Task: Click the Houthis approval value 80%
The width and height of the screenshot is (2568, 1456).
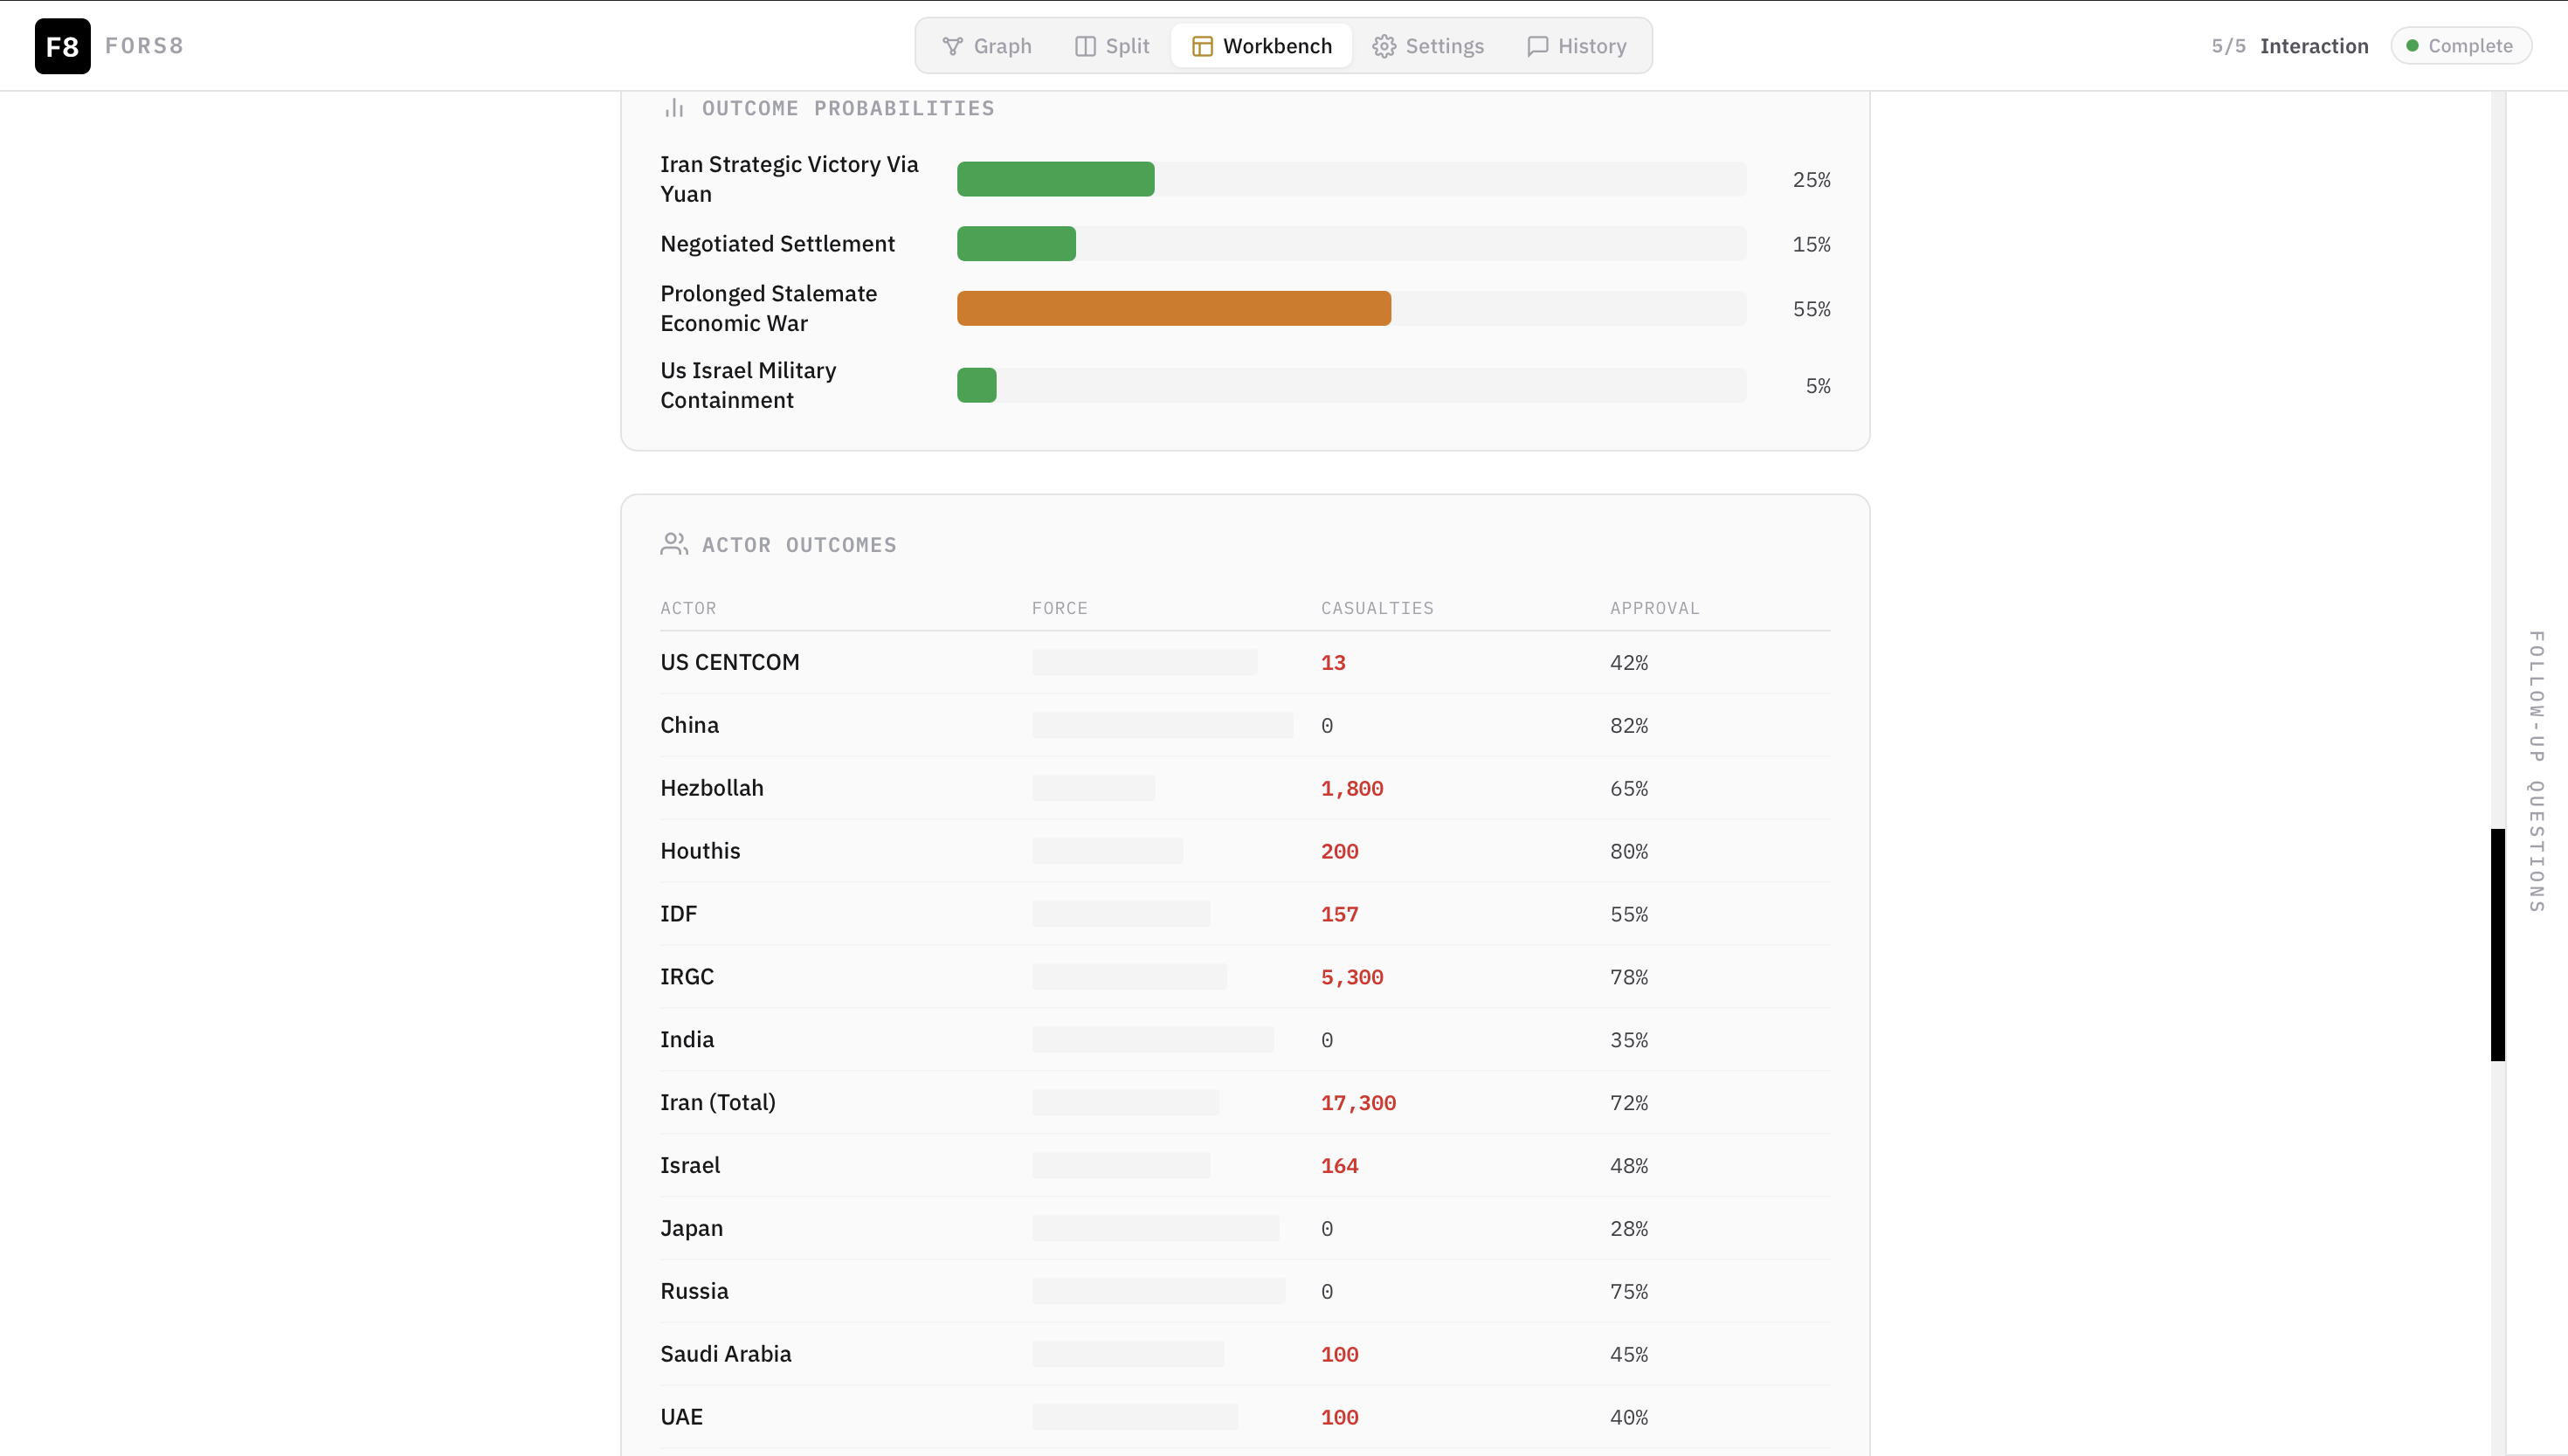Action: pyautogui.click(x=1629, y=852)
